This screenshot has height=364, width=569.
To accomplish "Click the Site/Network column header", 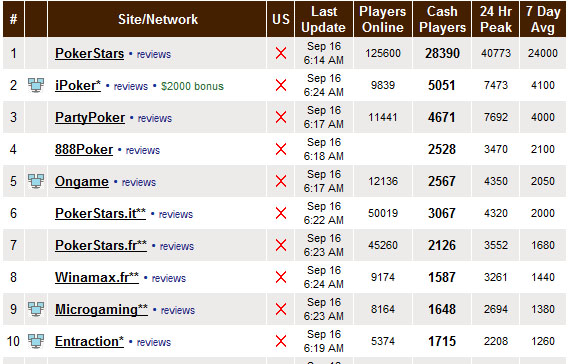I will 157,19.
